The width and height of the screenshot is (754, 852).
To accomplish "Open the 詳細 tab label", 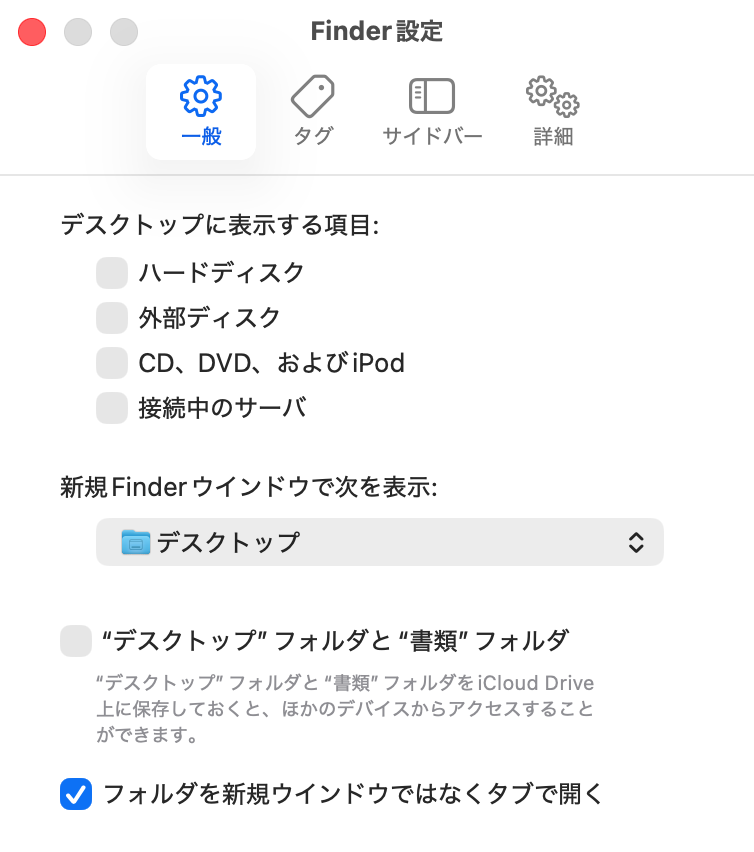I will pos(553,137).
